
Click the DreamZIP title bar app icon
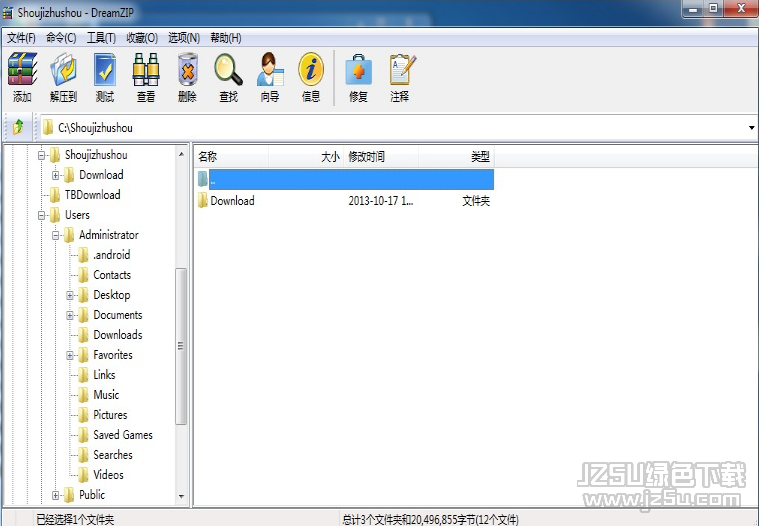click(8, 13)
